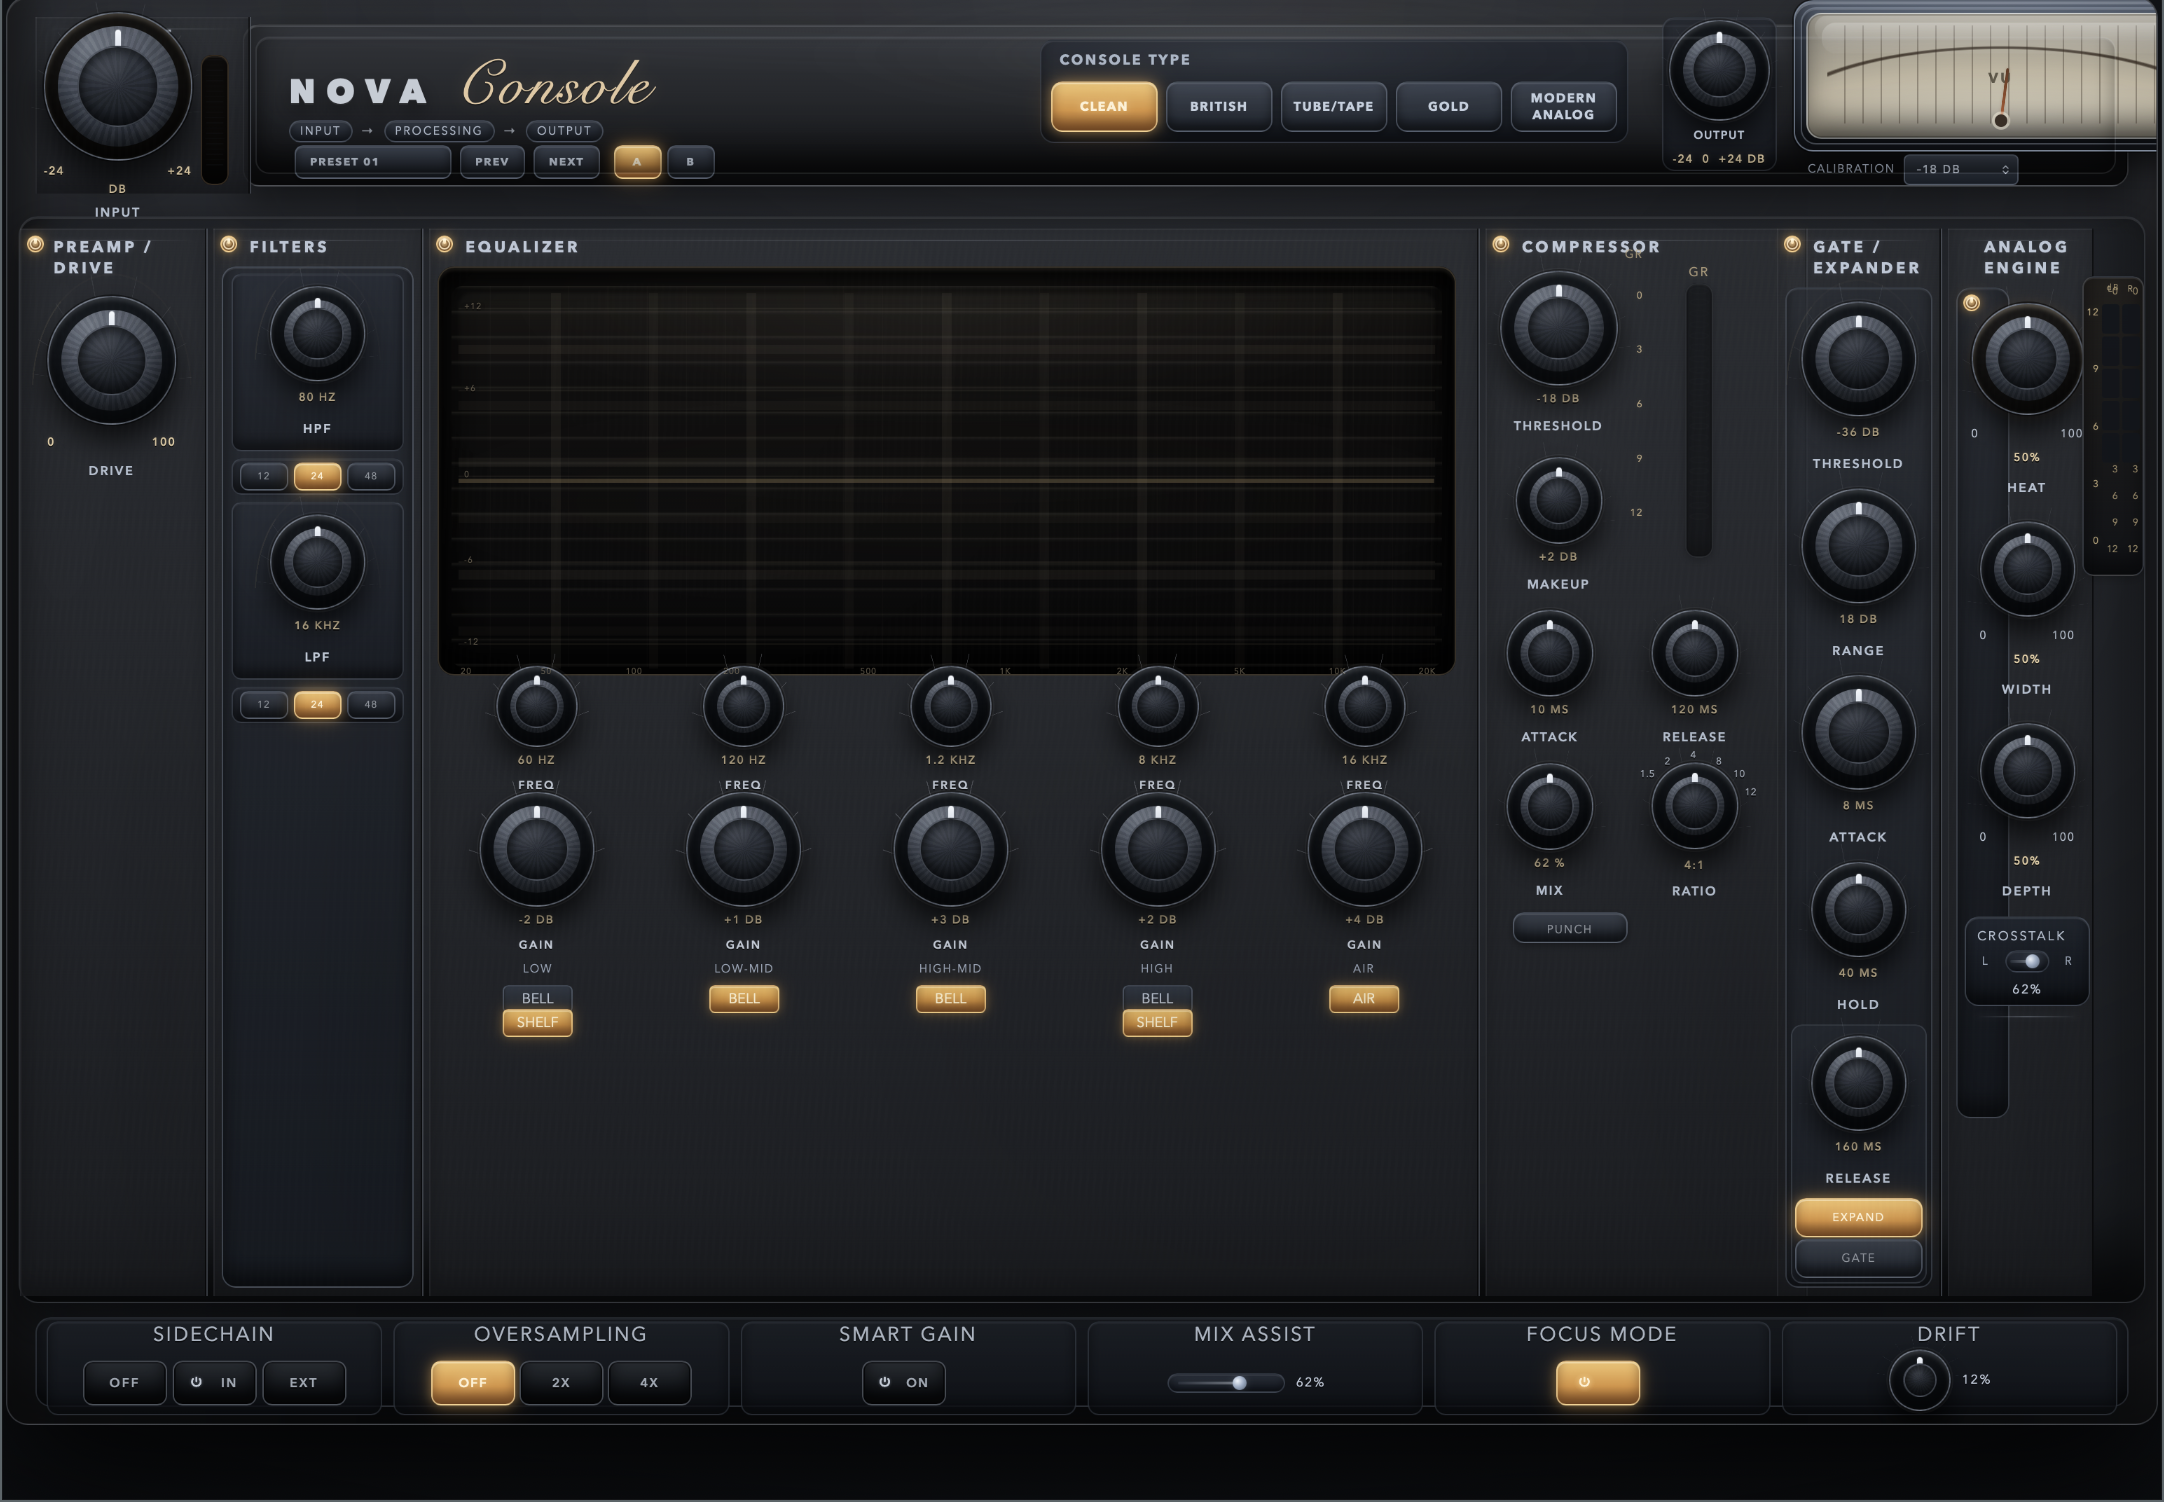Click the Drift knob
Screen dimensions: 2164x1502
pyautogui.click(x=1919, y=1380)
